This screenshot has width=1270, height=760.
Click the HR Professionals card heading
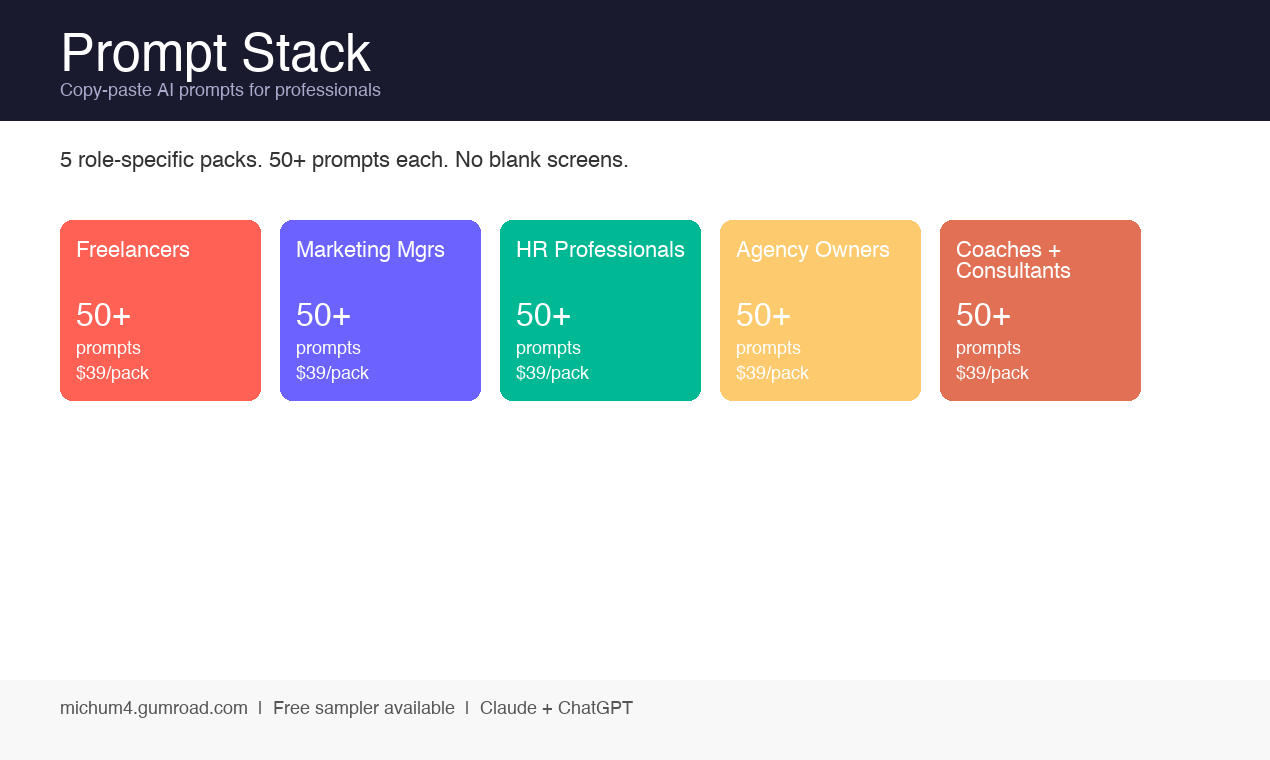pos(600,249)
